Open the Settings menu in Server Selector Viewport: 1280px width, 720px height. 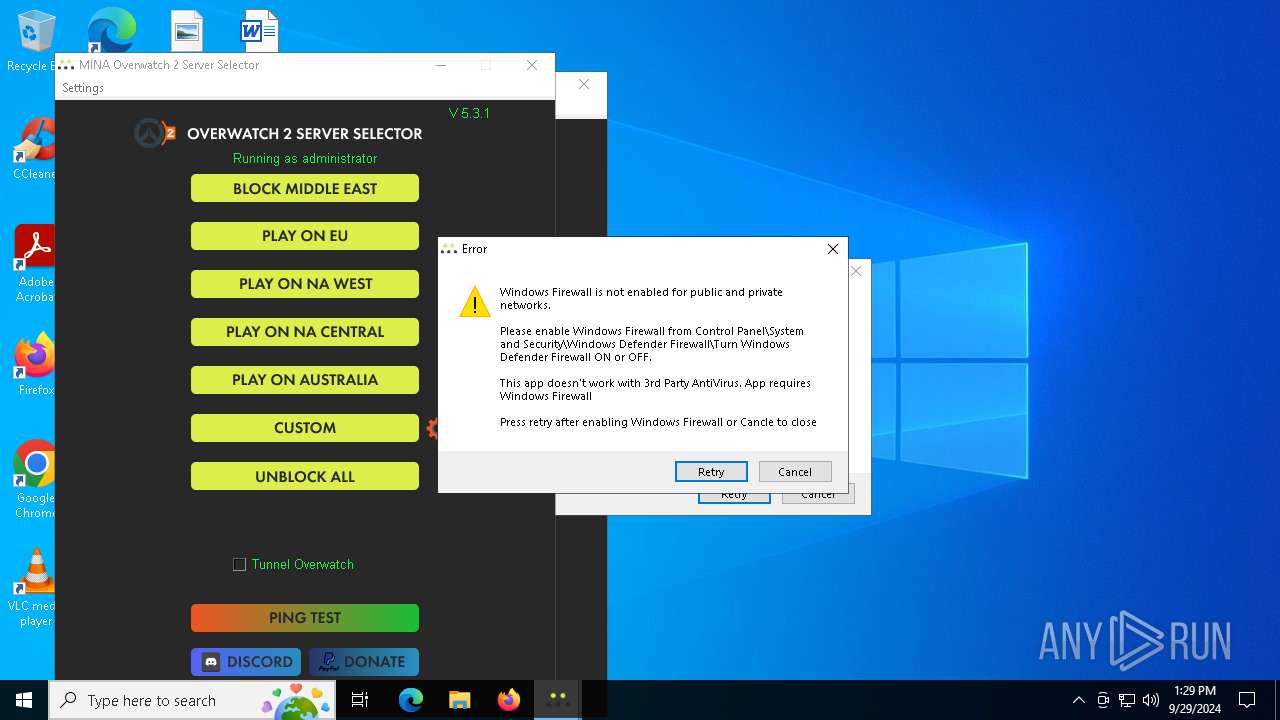tap(83, 88)
